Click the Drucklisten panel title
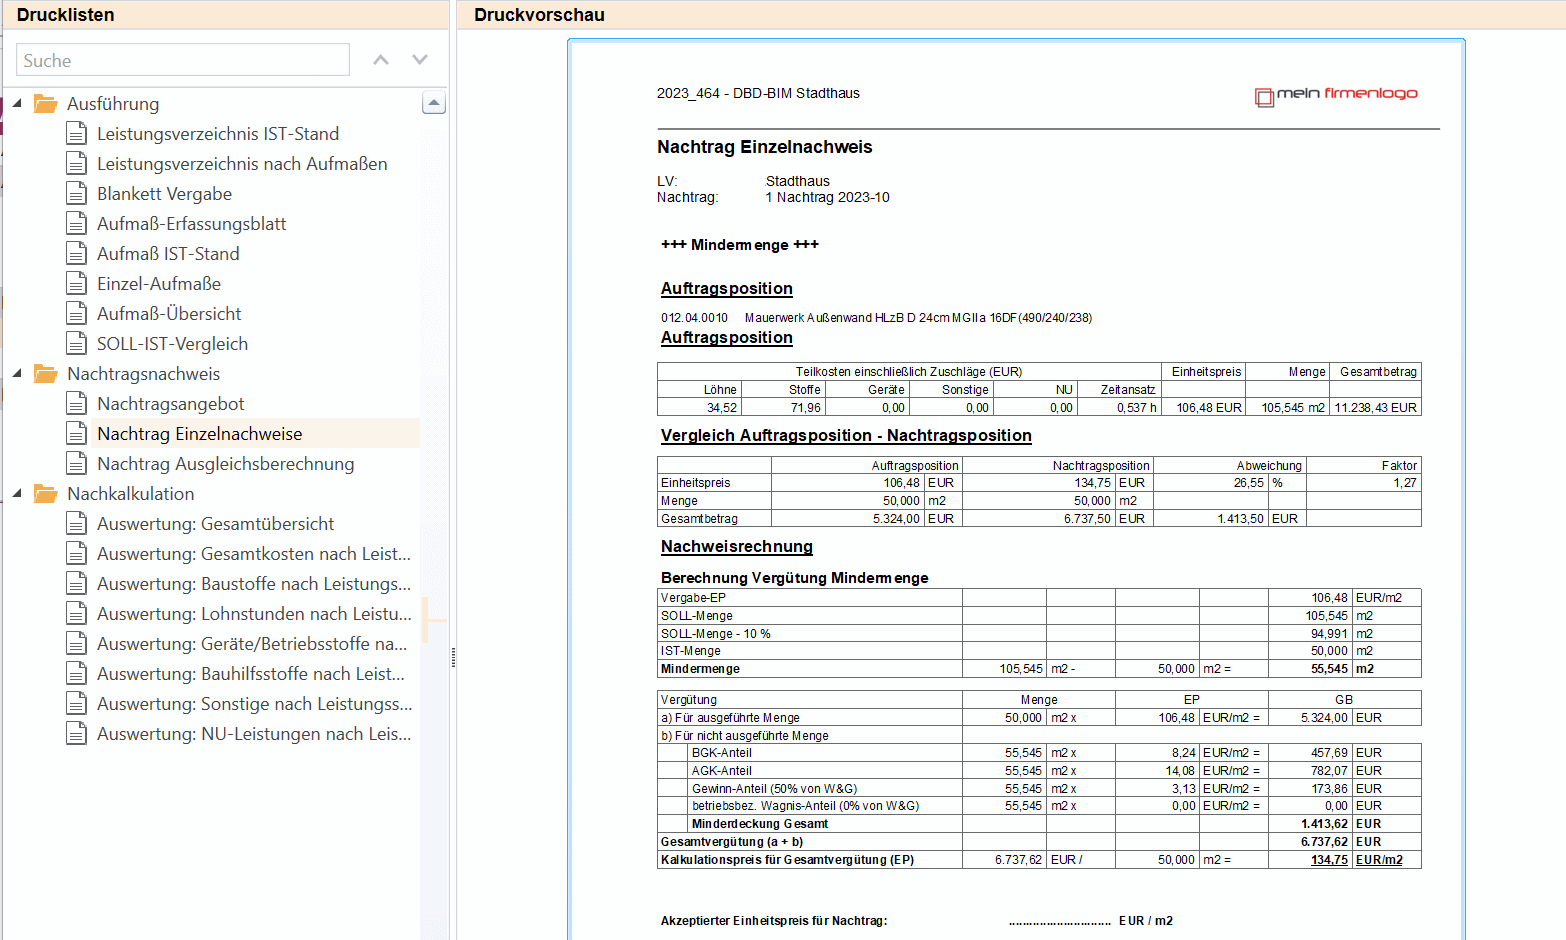1566x940 pixels. 66,15
